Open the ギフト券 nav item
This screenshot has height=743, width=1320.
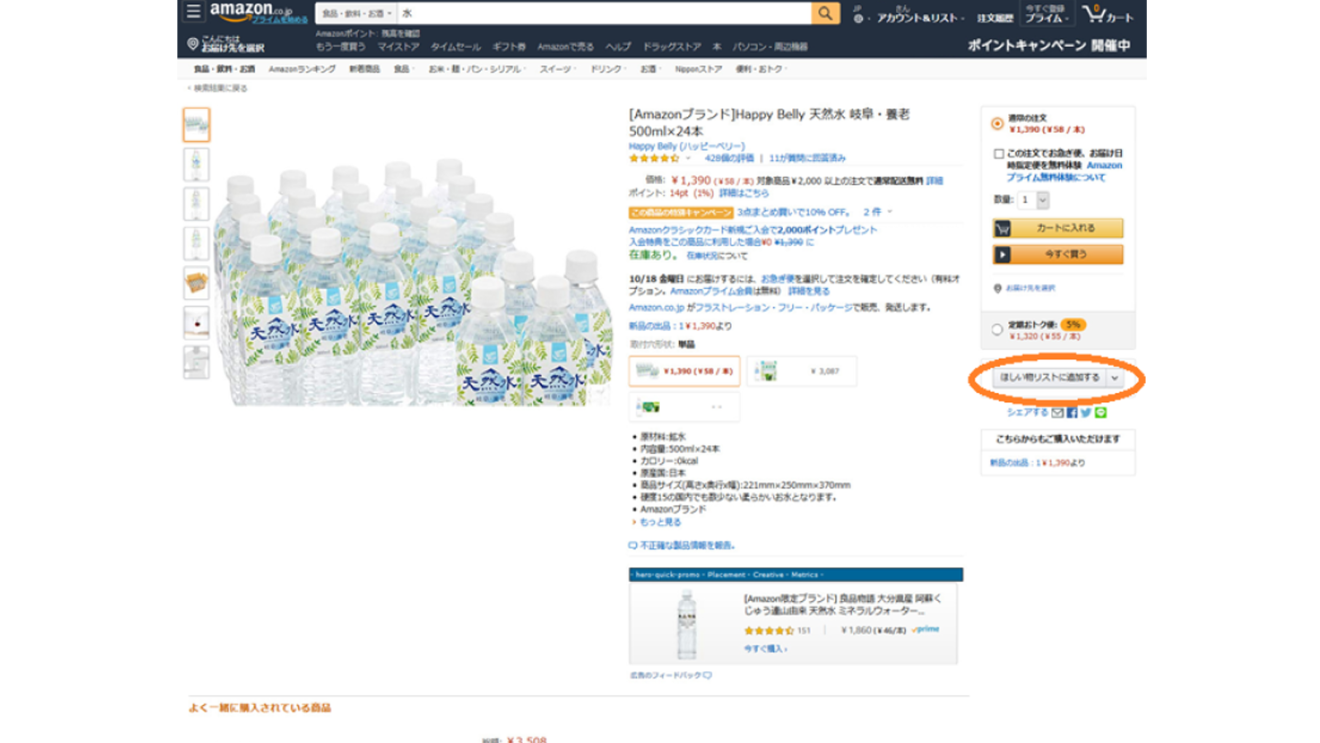click(x=508, y=47)
